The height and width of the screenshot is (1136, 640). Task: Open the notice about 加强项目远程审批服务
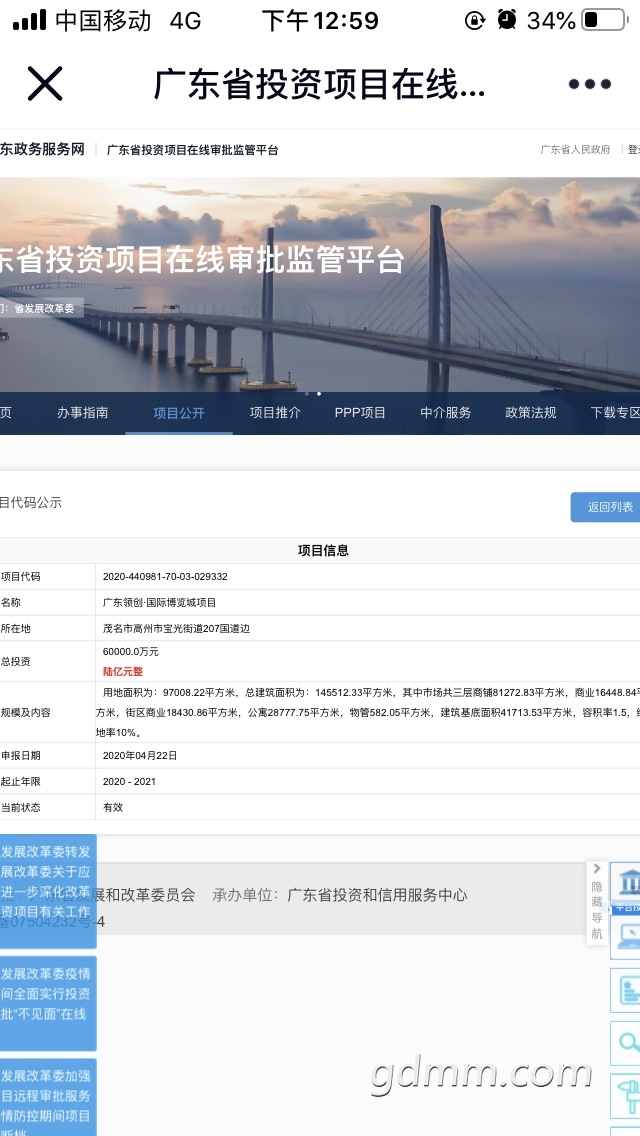(48, 1098)
